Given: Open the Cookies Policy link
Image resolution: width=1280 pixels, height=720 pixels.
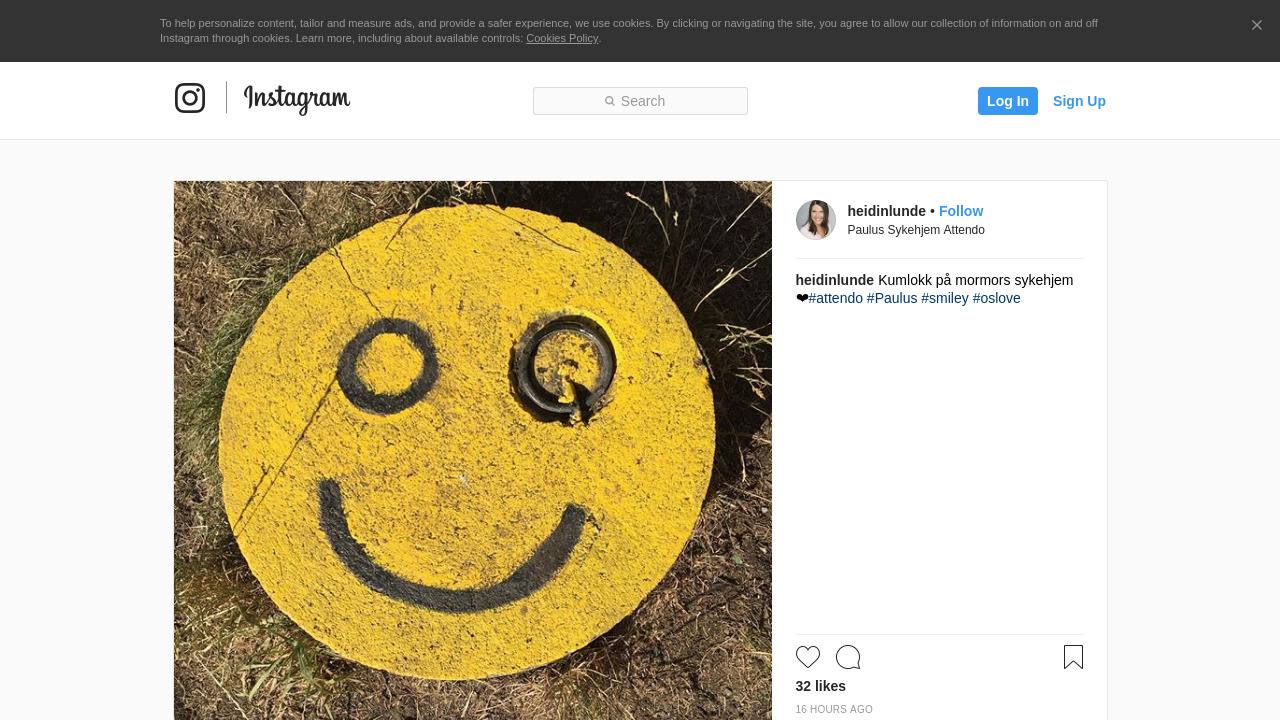Looking at the screenshot, I should pyautogui.click(x=562, y=38).
